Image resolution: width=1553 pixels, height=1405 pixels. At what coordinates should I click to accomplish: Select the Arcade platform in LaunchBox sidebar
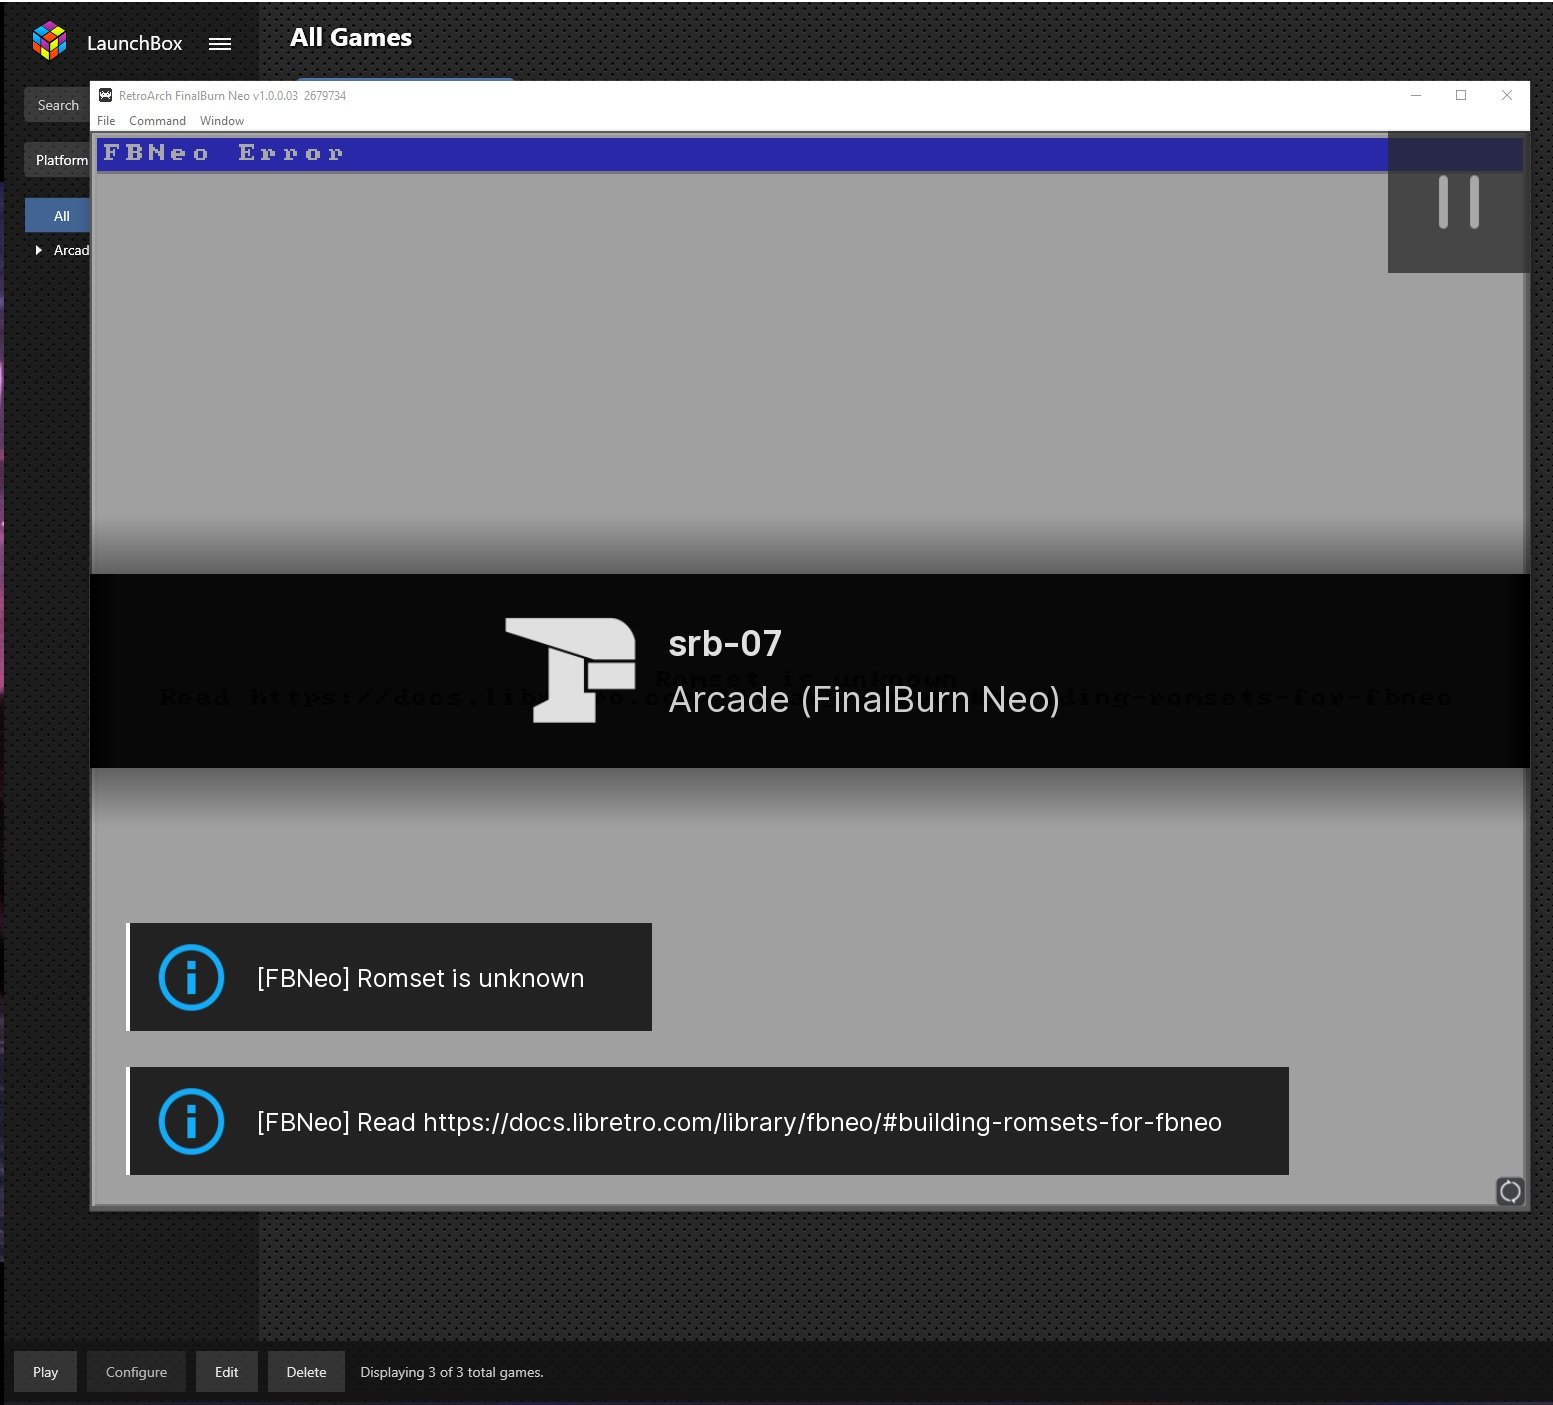(71, 250)
